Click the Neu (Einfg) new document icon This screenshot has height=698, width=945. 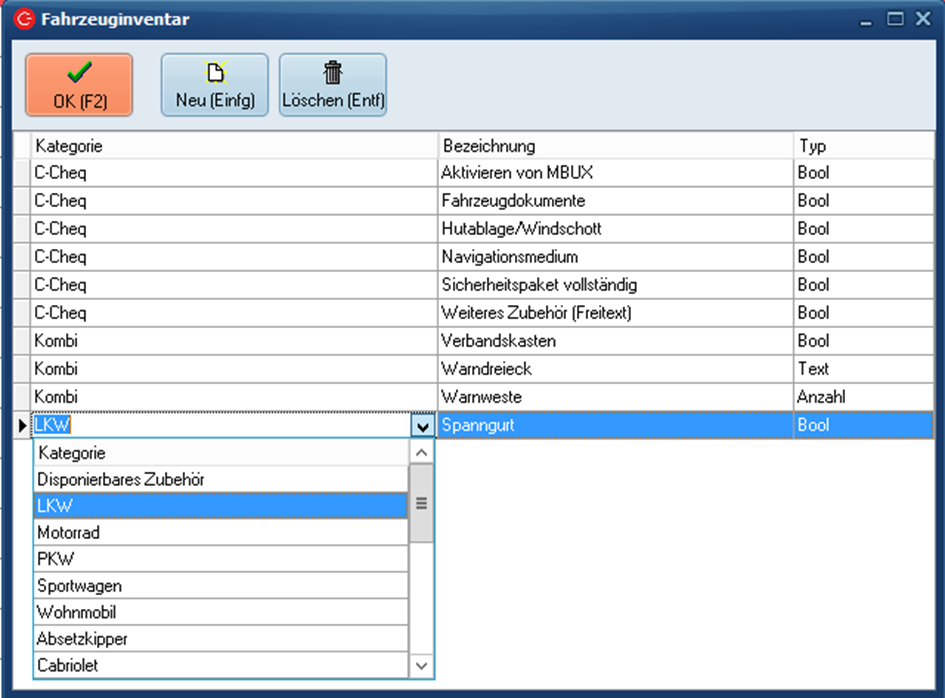pos(215,73)
